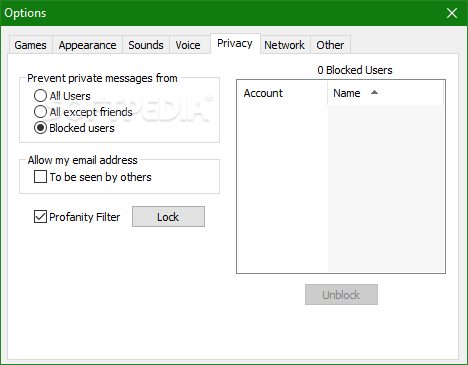Click the Privacy tab
The height and width of the screenshot is (365, 468).
click(235, 43)
